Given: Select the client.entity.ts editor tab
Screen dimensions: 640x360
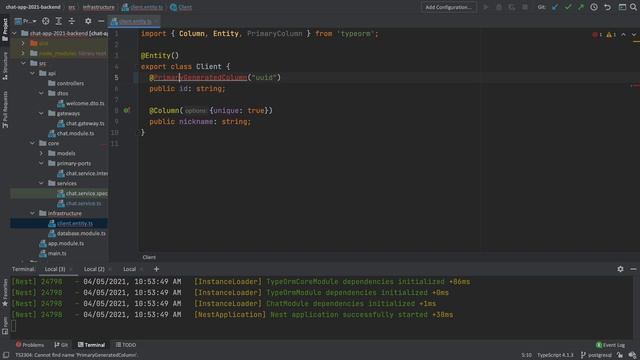Looking at the screenshot, I should (135, 21).
